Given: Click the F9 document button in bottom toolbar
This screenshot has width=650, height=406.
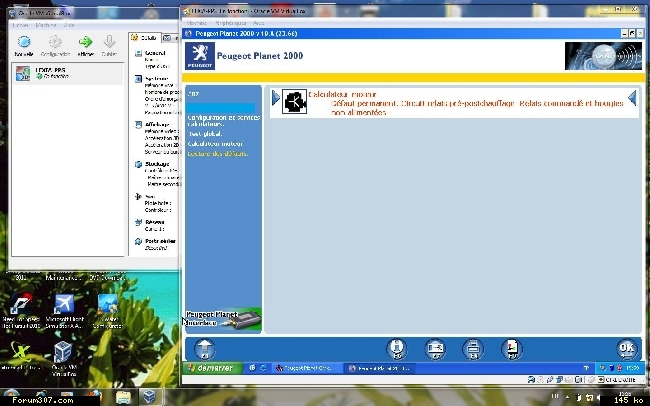Looking at the screenshot, I should tap(512, 349).
